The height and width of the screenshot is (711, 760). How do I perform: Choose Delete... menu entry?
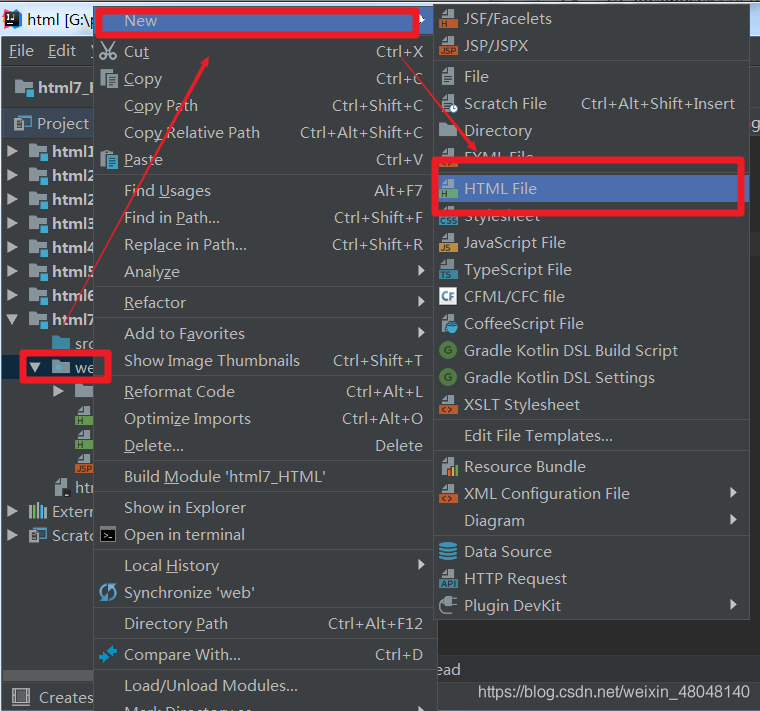[262, 446]
